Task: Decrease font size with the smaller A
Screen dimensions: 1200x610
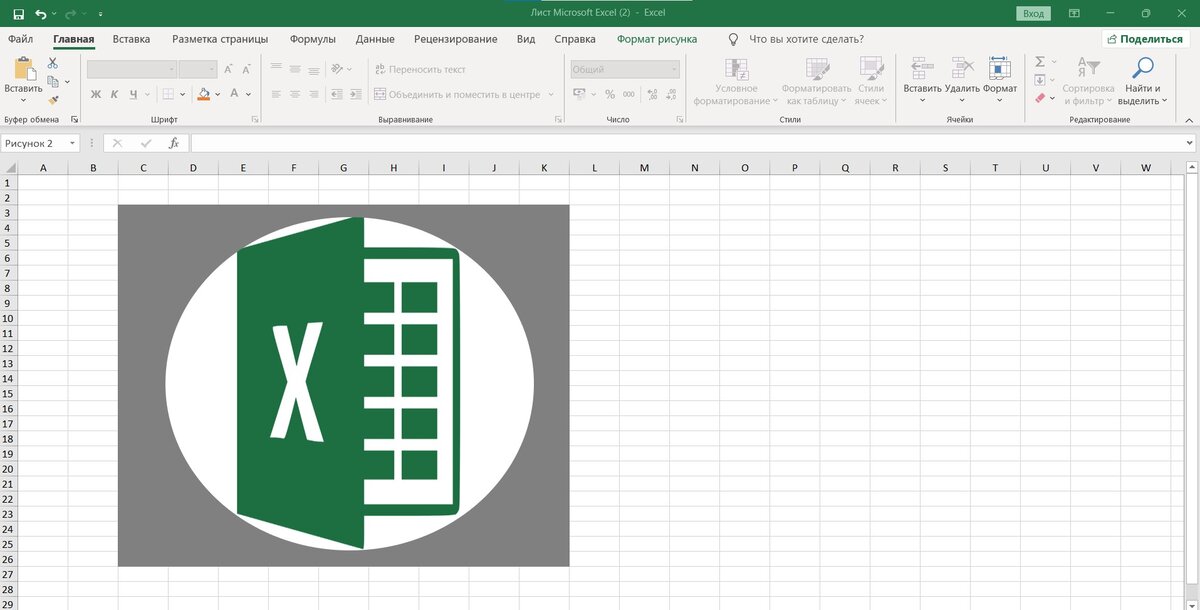Action: pyautogui.click(x=247, y=69)
